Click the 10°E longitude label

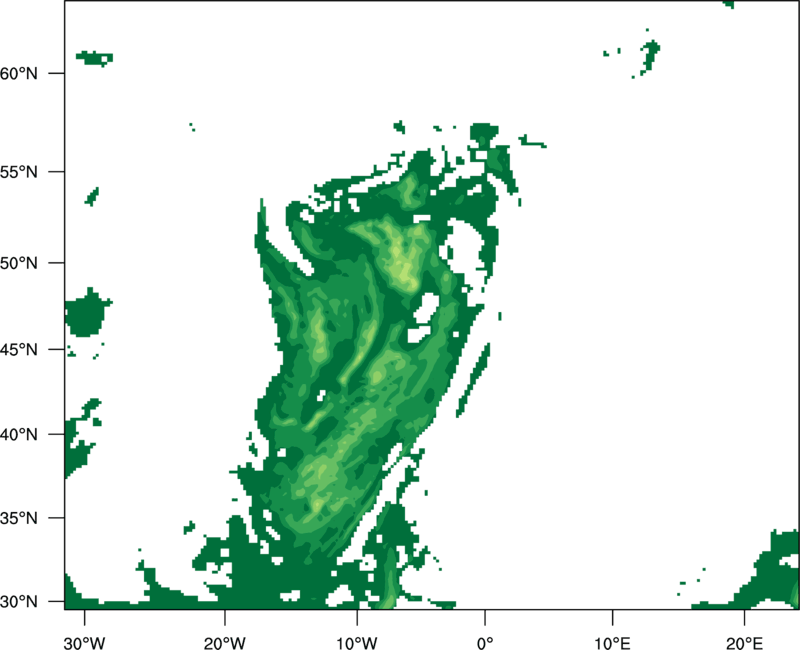point(612,643)
